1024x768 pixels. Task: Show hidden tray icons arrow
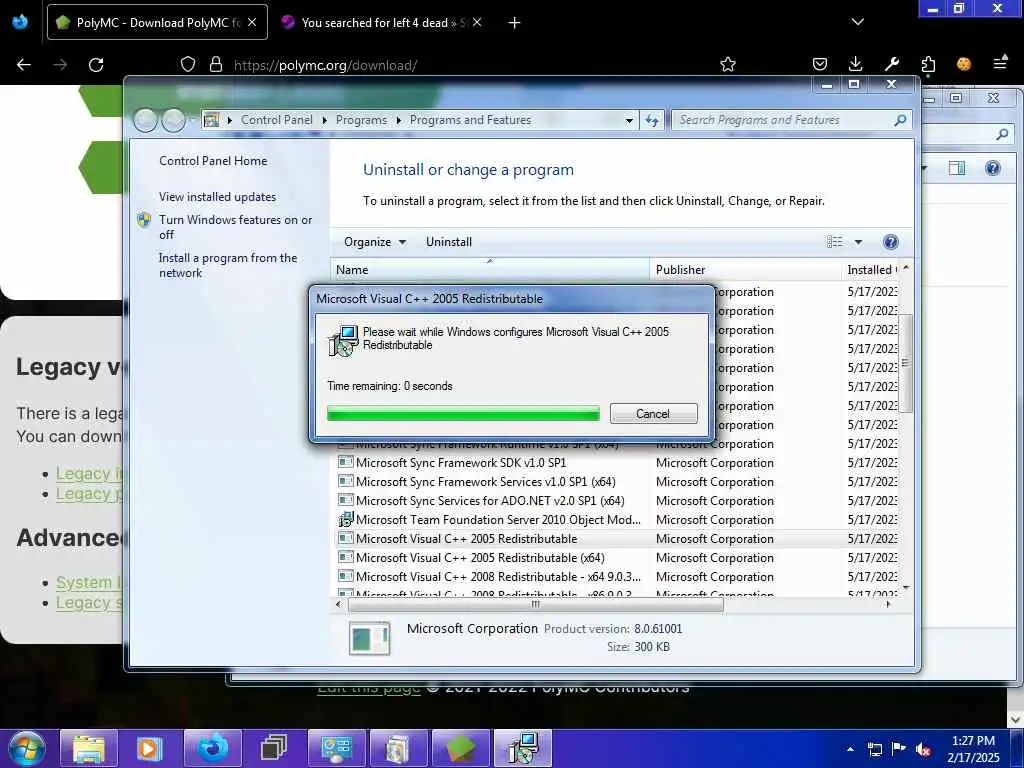click(x=850, y=749)
